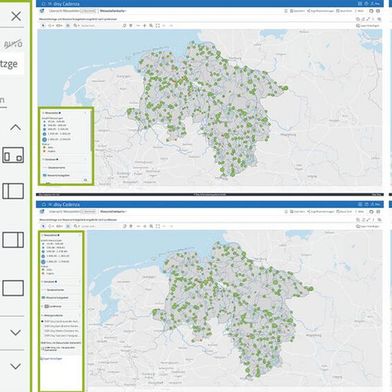This screenshot has width=392, height=392.
Task: Select the empty frame layout icon
Action: coord(13,288)
